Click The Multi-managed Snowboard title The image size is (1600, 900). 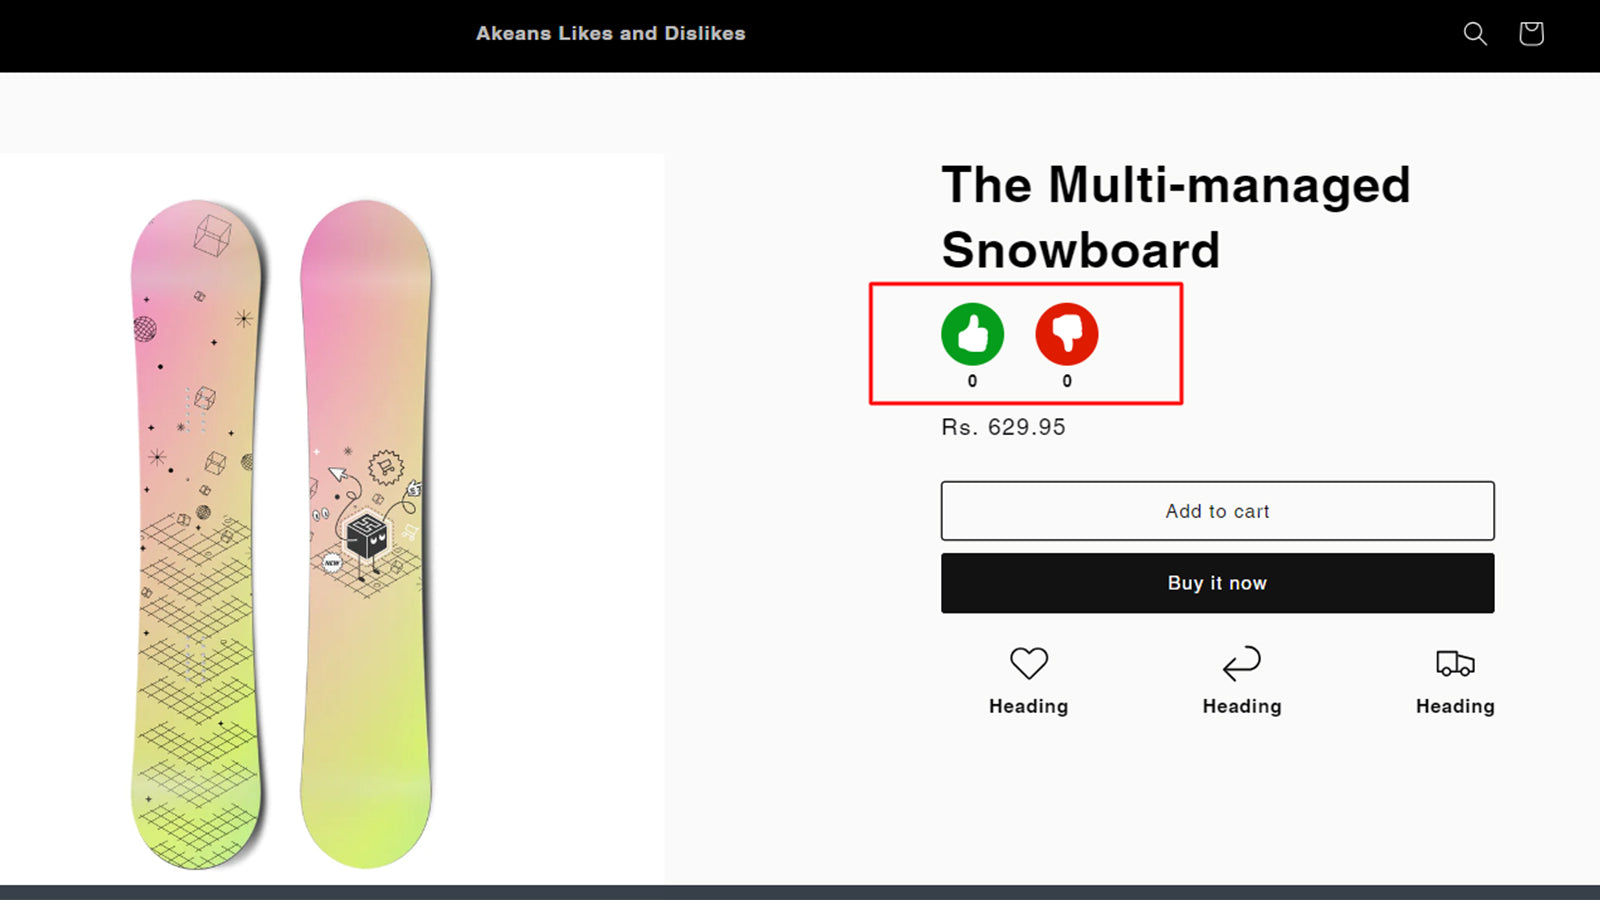(x=1175, y=217)
